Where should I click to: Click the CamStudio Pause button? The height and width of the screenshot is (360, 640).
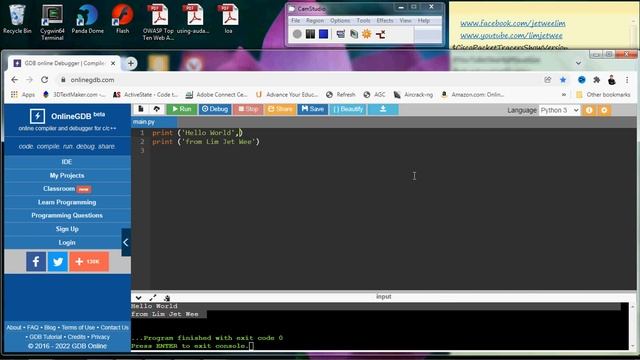pos(310,34)
